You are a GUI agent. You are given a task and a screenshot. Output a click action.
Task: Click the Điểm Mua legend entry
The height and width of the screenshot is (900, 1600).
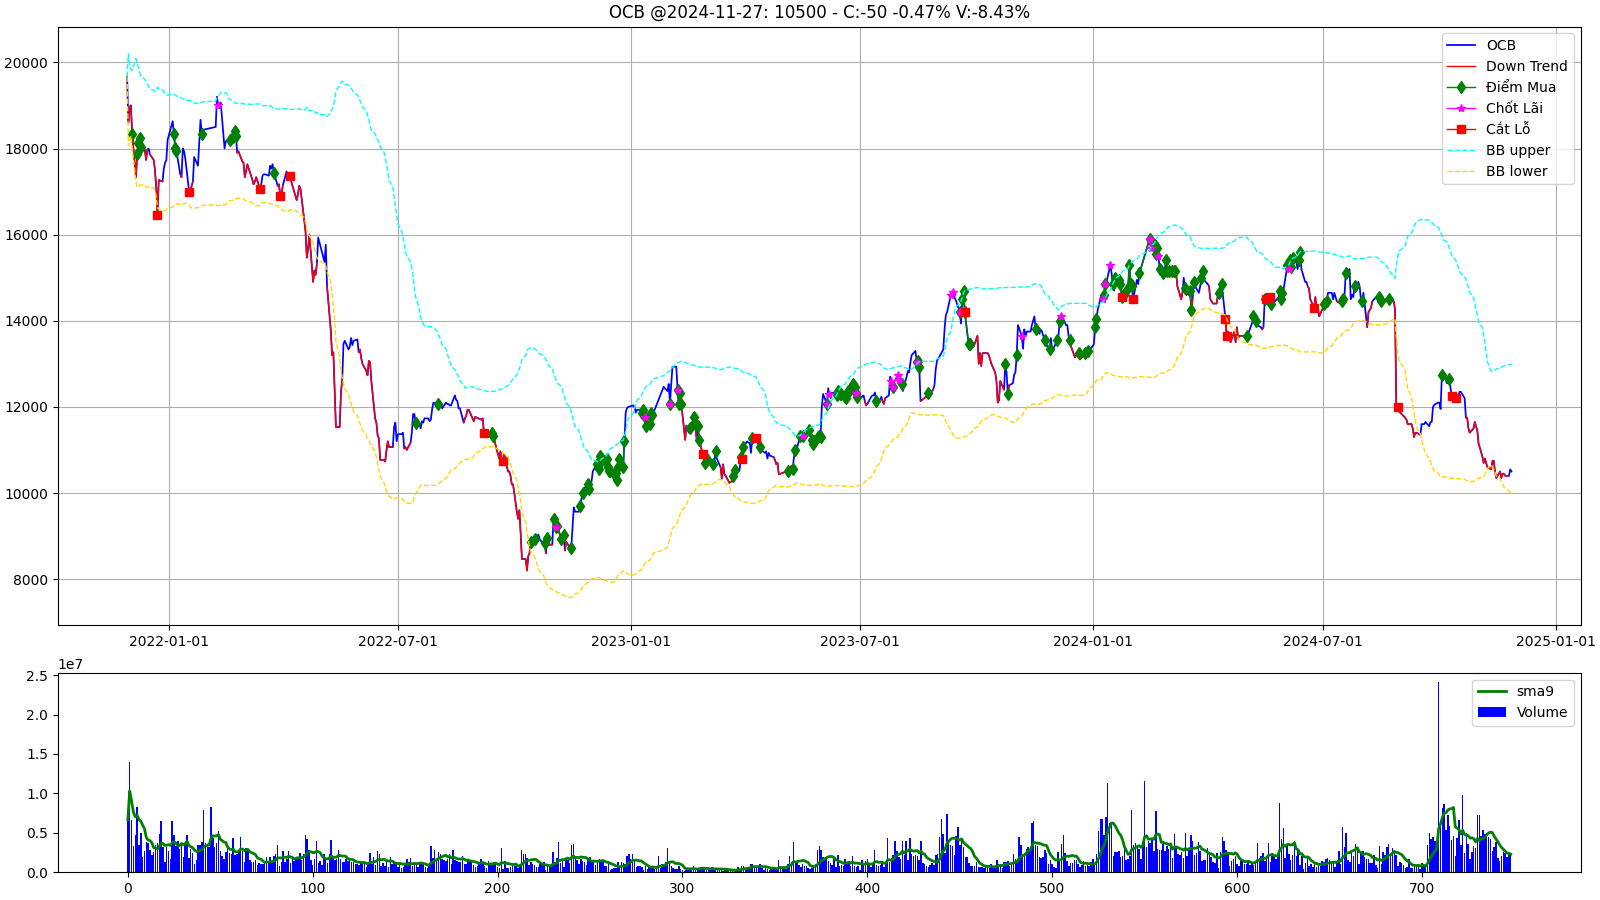(x=1501, y=87)
